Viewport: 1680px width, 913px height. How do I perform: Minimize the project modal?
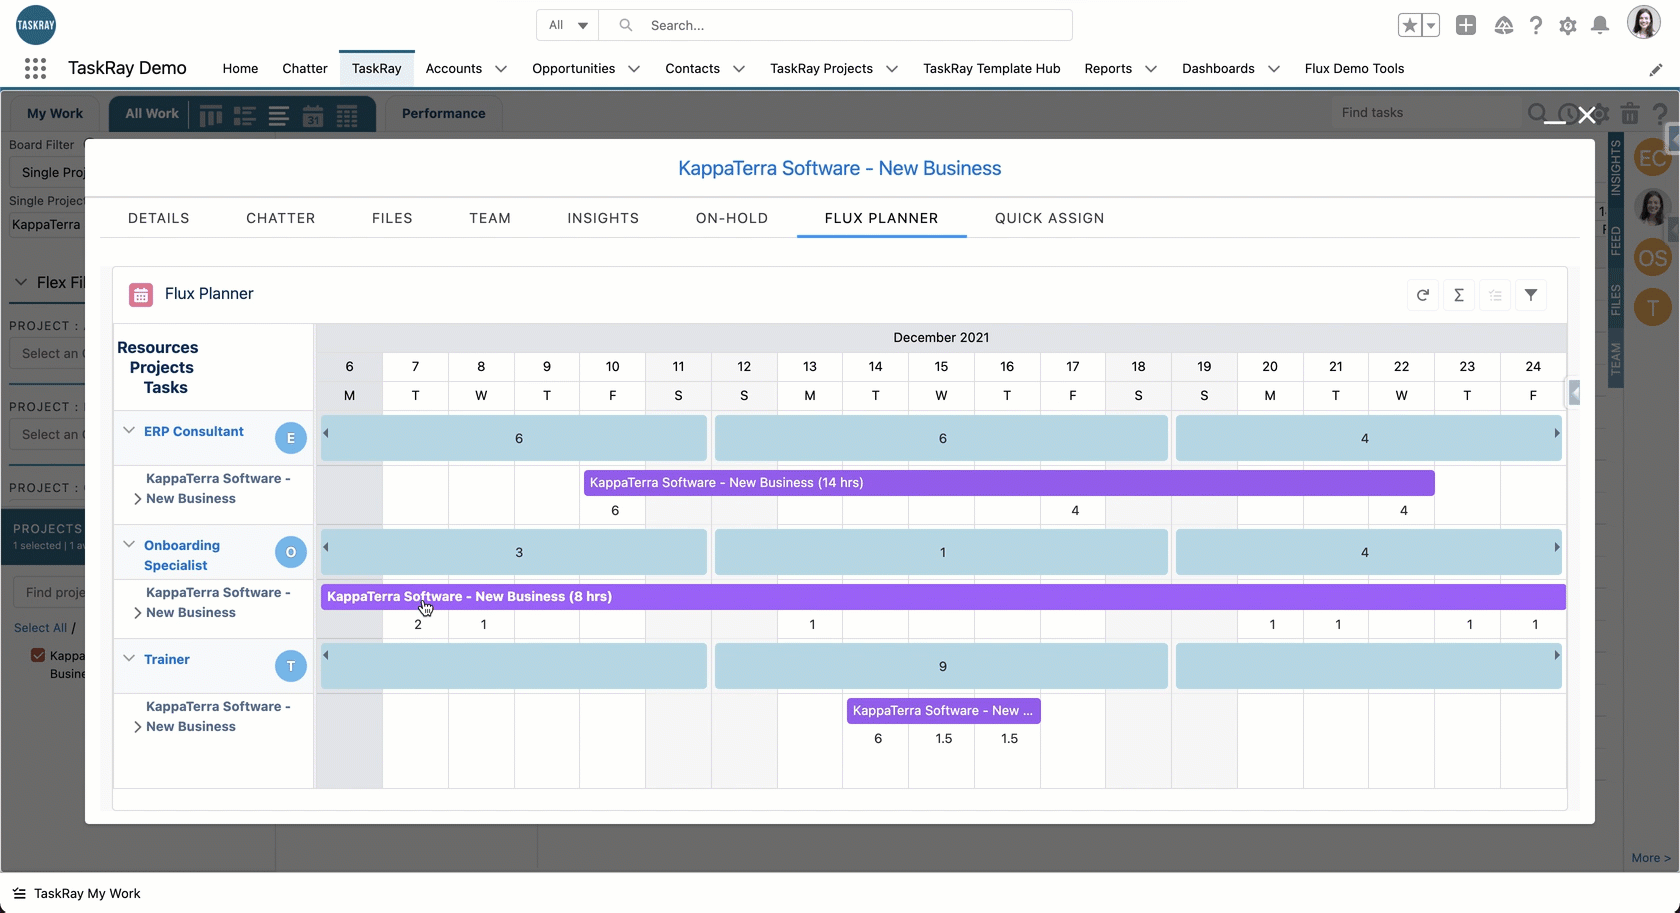click(1555, 121)
